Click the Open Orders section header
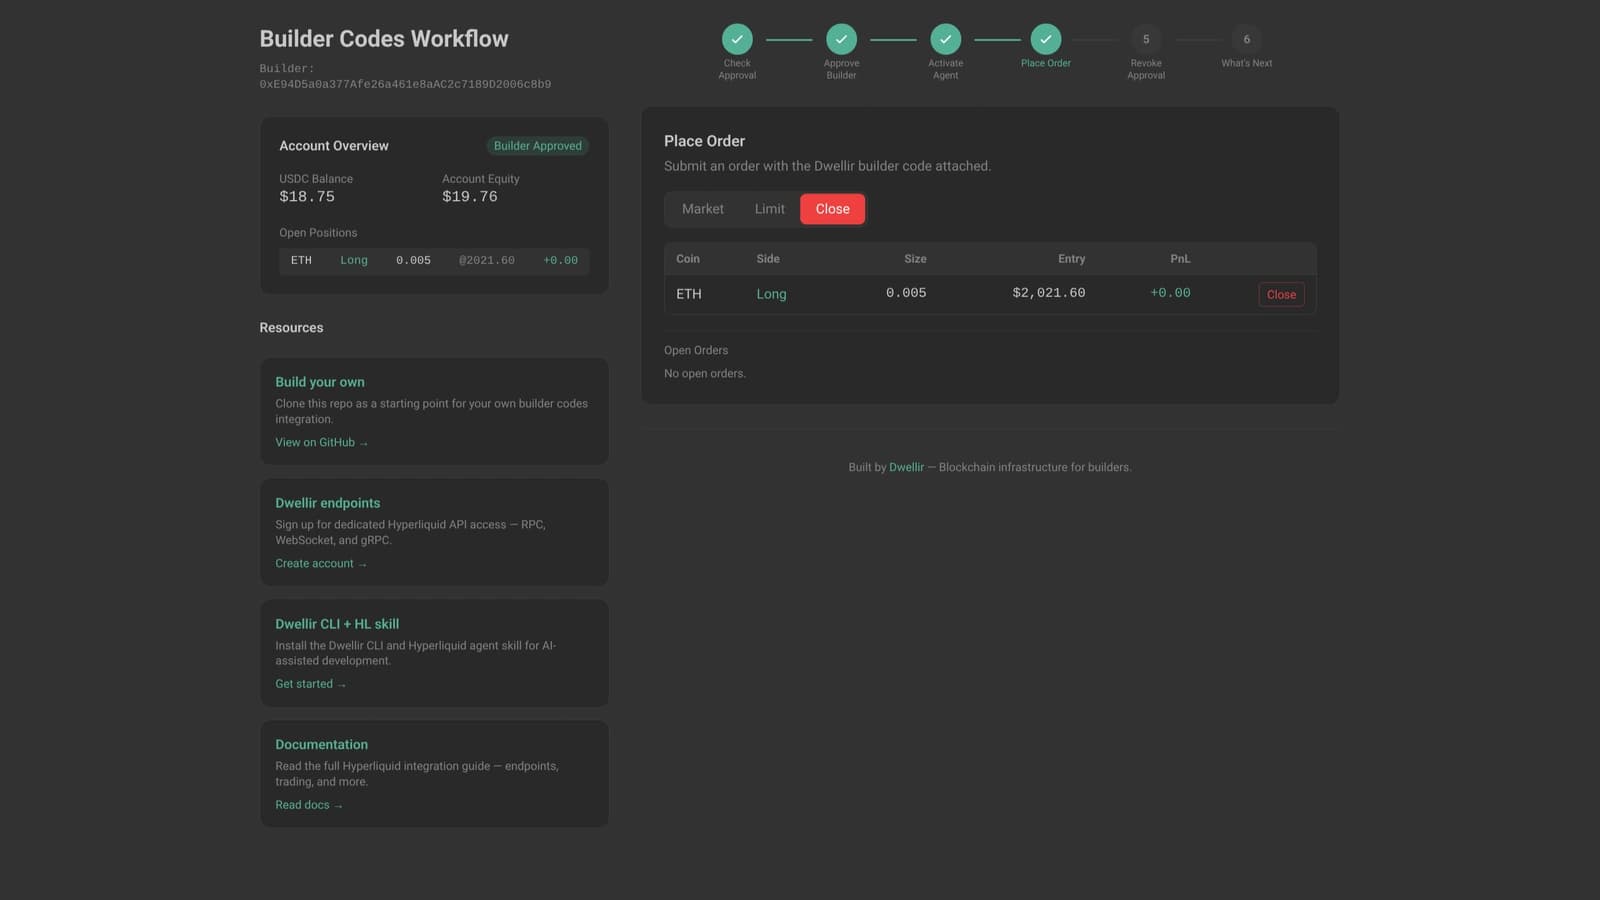The width and height of the screenshot is (1600, 900). pyautogui.click(x=696, y=350)
